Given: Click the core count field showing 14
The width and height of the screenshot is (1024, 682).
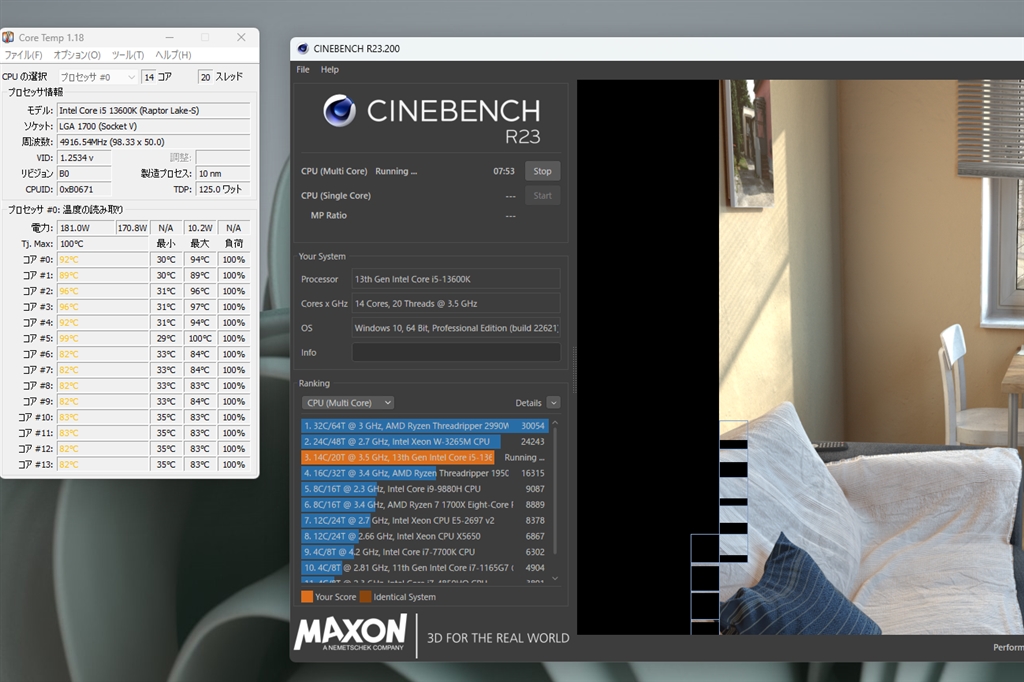Looking at the screenshot, I should pyautogui.click(x=149, y=77).
